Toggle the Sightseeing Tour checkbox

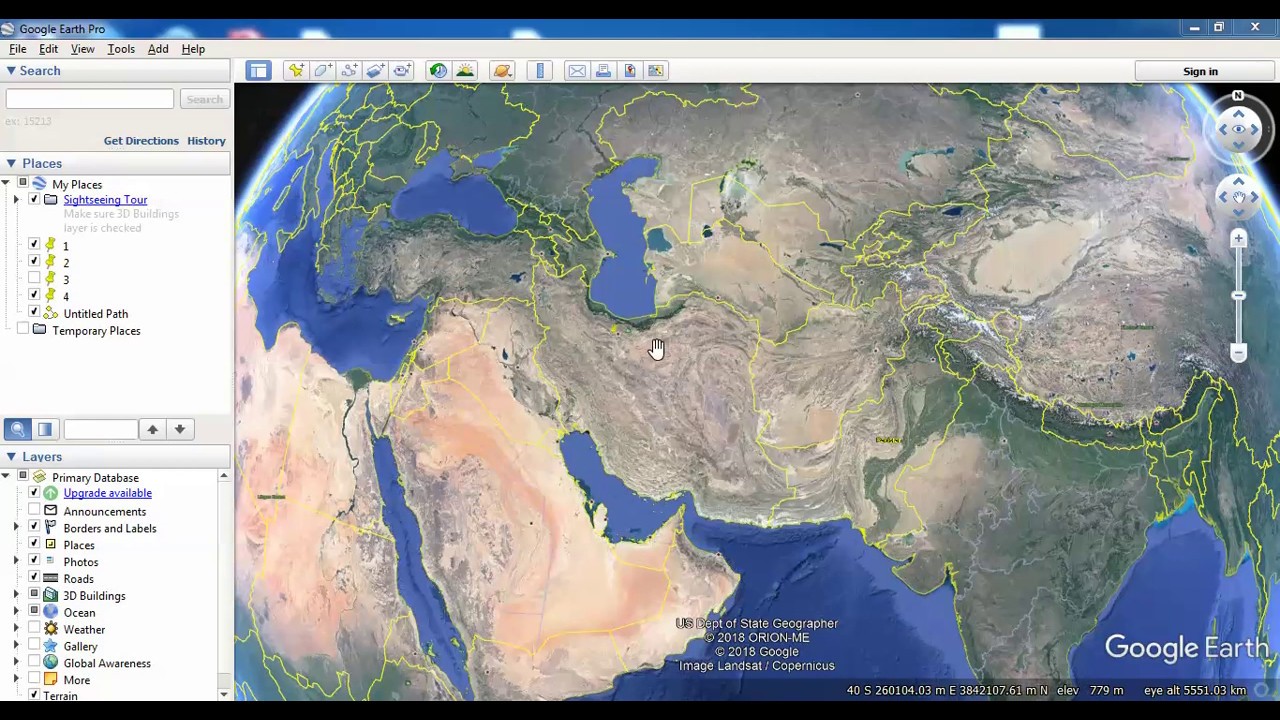[34, 199]
